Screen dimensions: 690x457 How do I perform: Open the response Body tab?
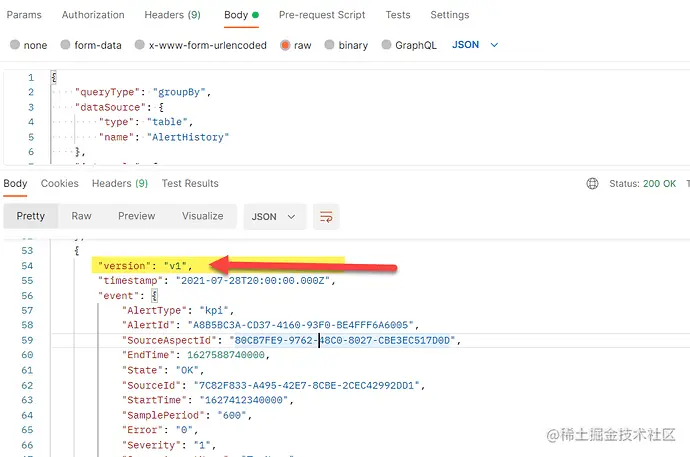point(15,183)
